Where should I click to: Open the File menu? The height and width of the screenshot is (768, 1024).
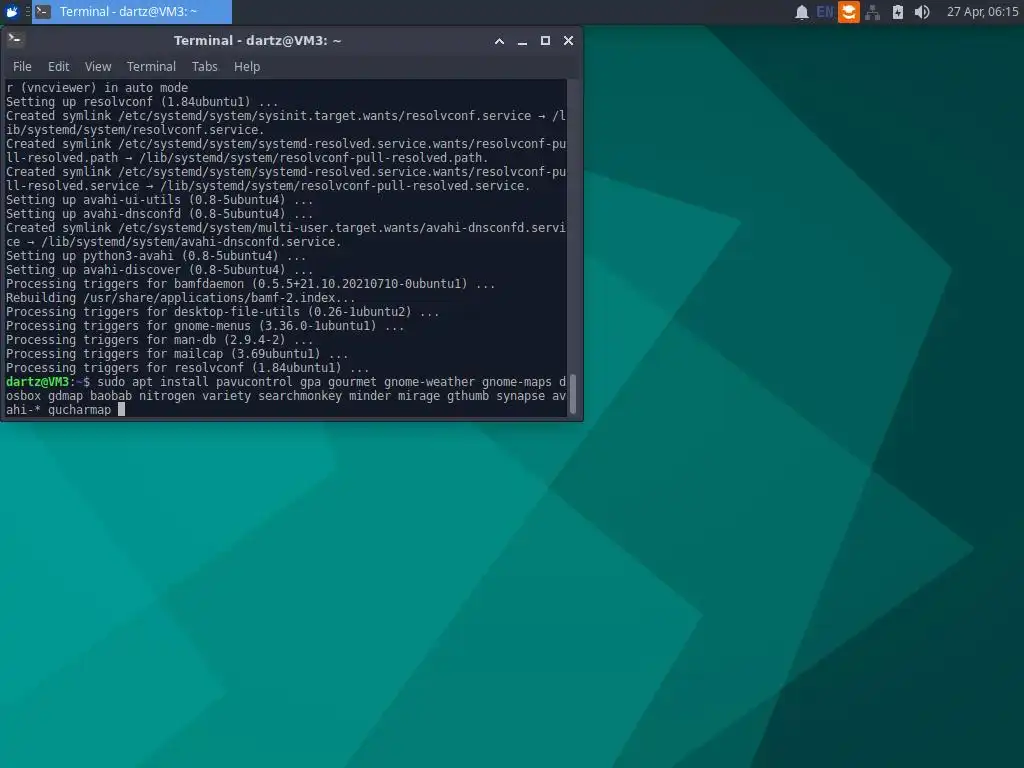[22, 67]
